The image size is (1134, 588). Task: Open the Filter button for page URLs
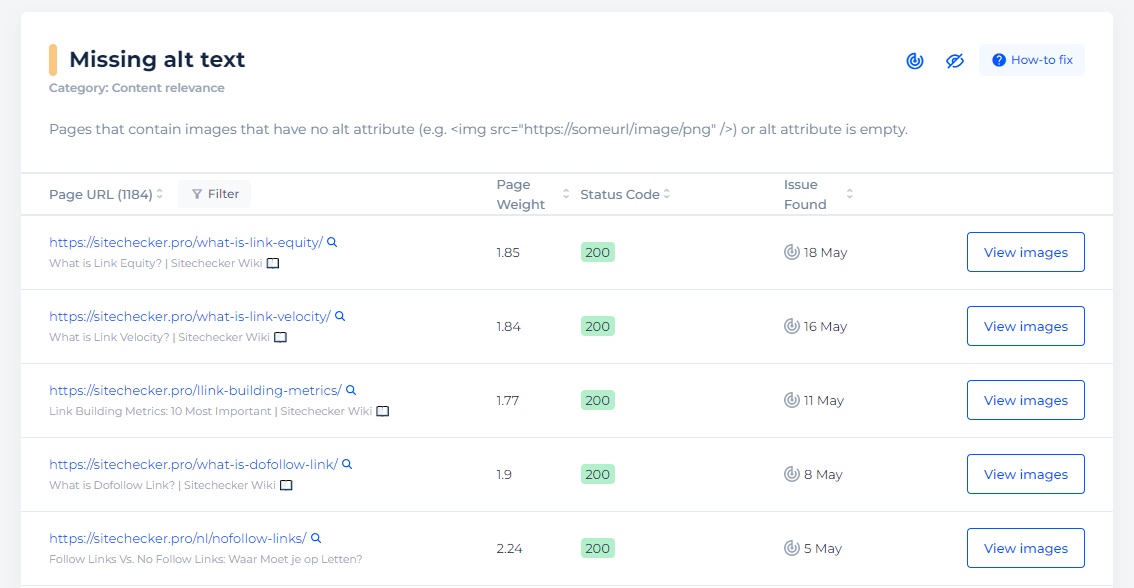click(215, 194)
